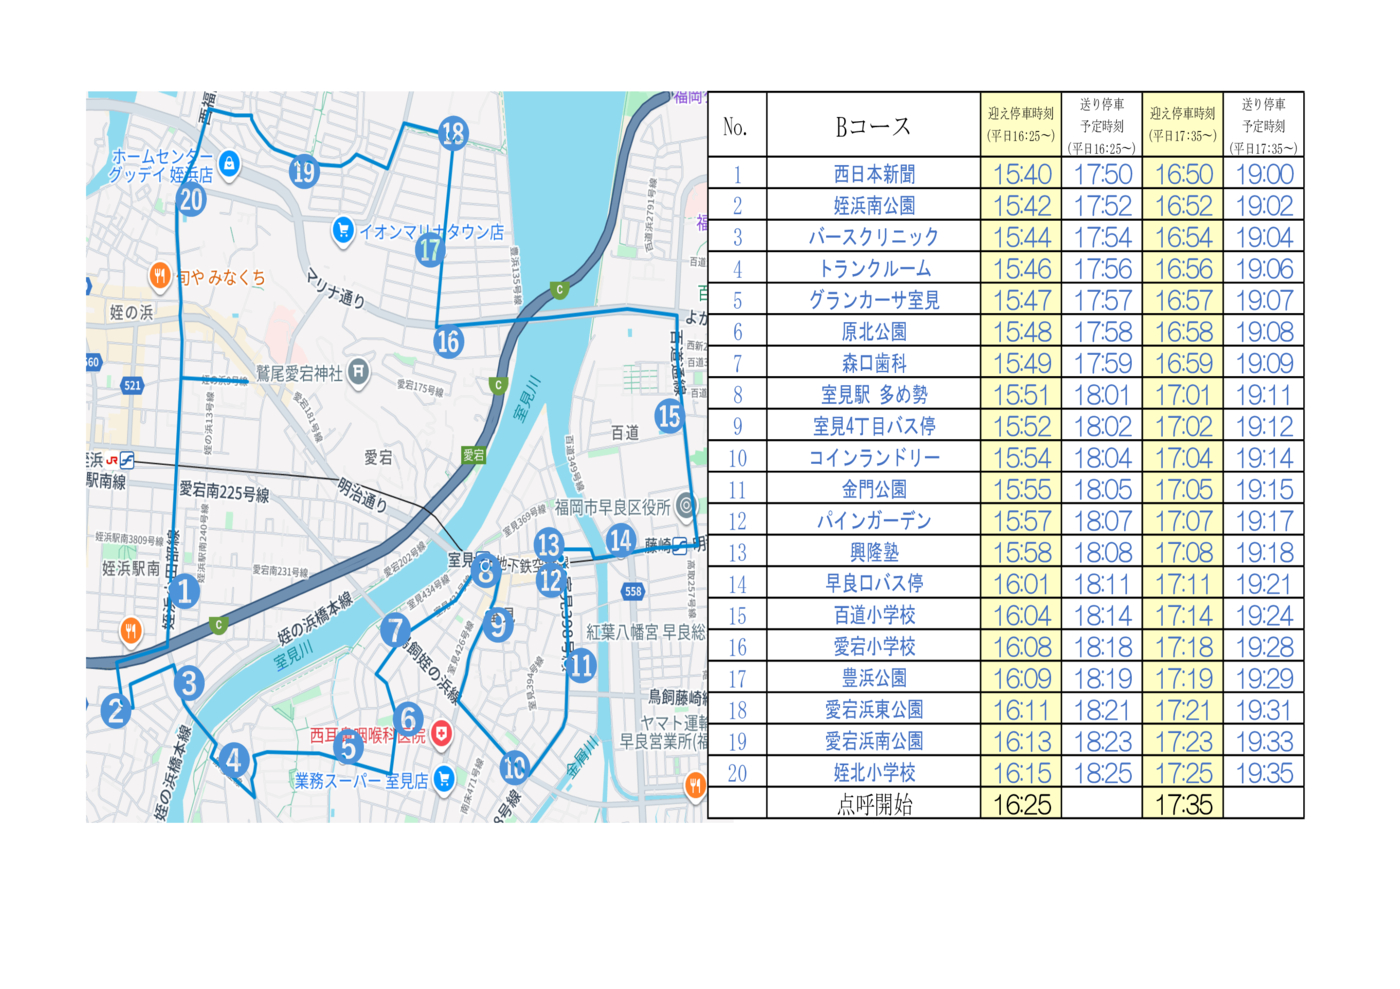Select the 室見4丁目バス停 stop name

tap(873, 427)
